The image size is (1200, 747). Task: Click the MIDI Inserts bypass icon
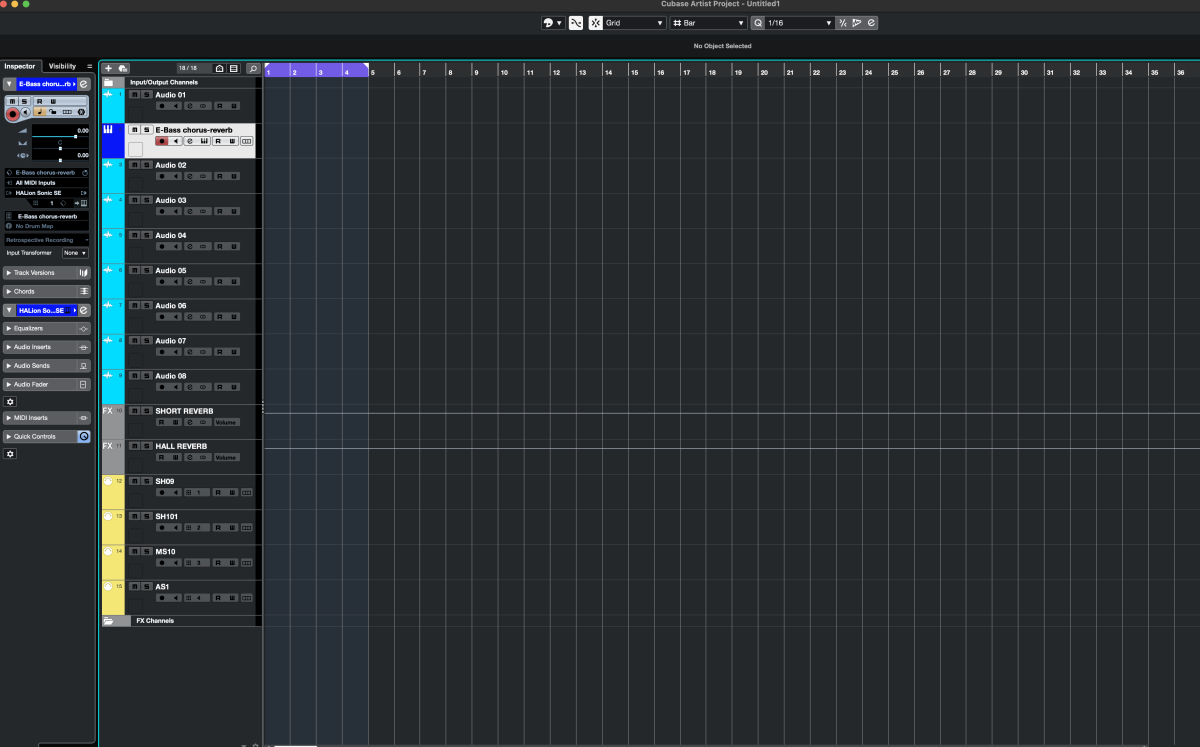(84, 418)
